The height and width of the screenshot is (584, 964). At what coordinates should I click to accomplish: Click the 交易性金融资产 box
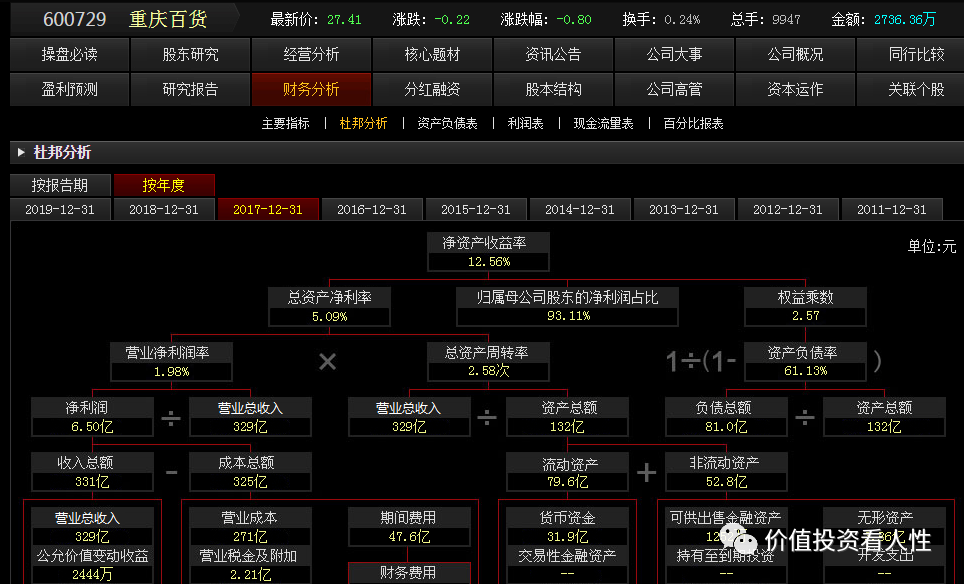567,565
